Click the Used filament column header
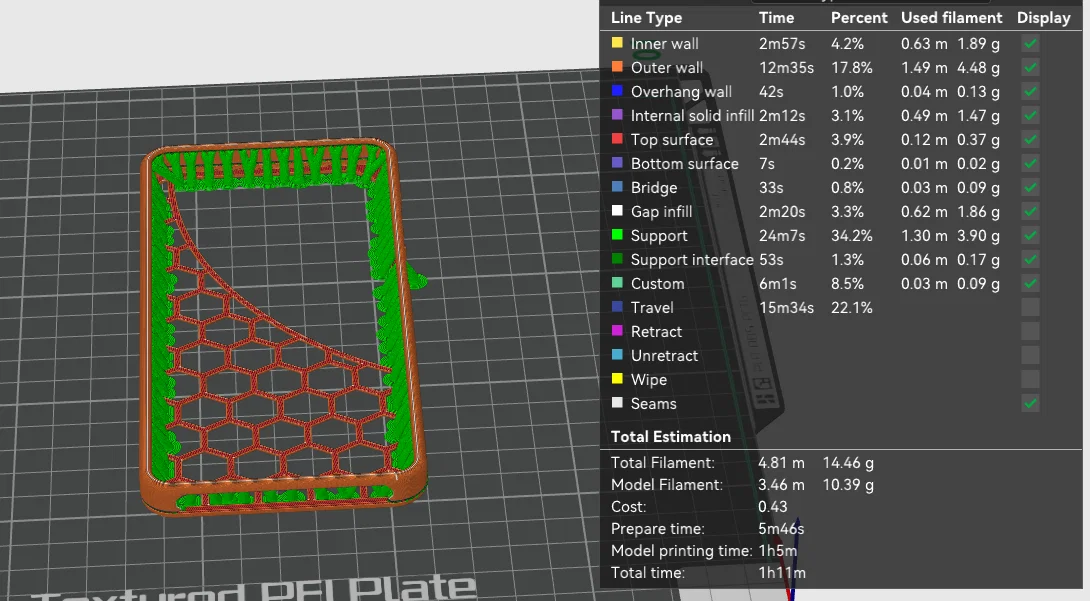Image resolution: width=1090 pixels, height=601 pixels. (952, 18)
